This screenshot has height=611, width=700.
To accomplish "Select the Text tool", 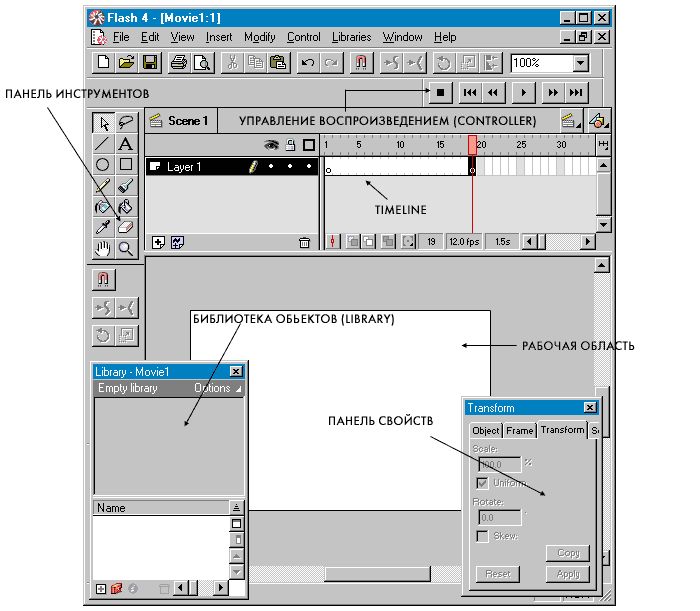I will click(x=126, y=144).
